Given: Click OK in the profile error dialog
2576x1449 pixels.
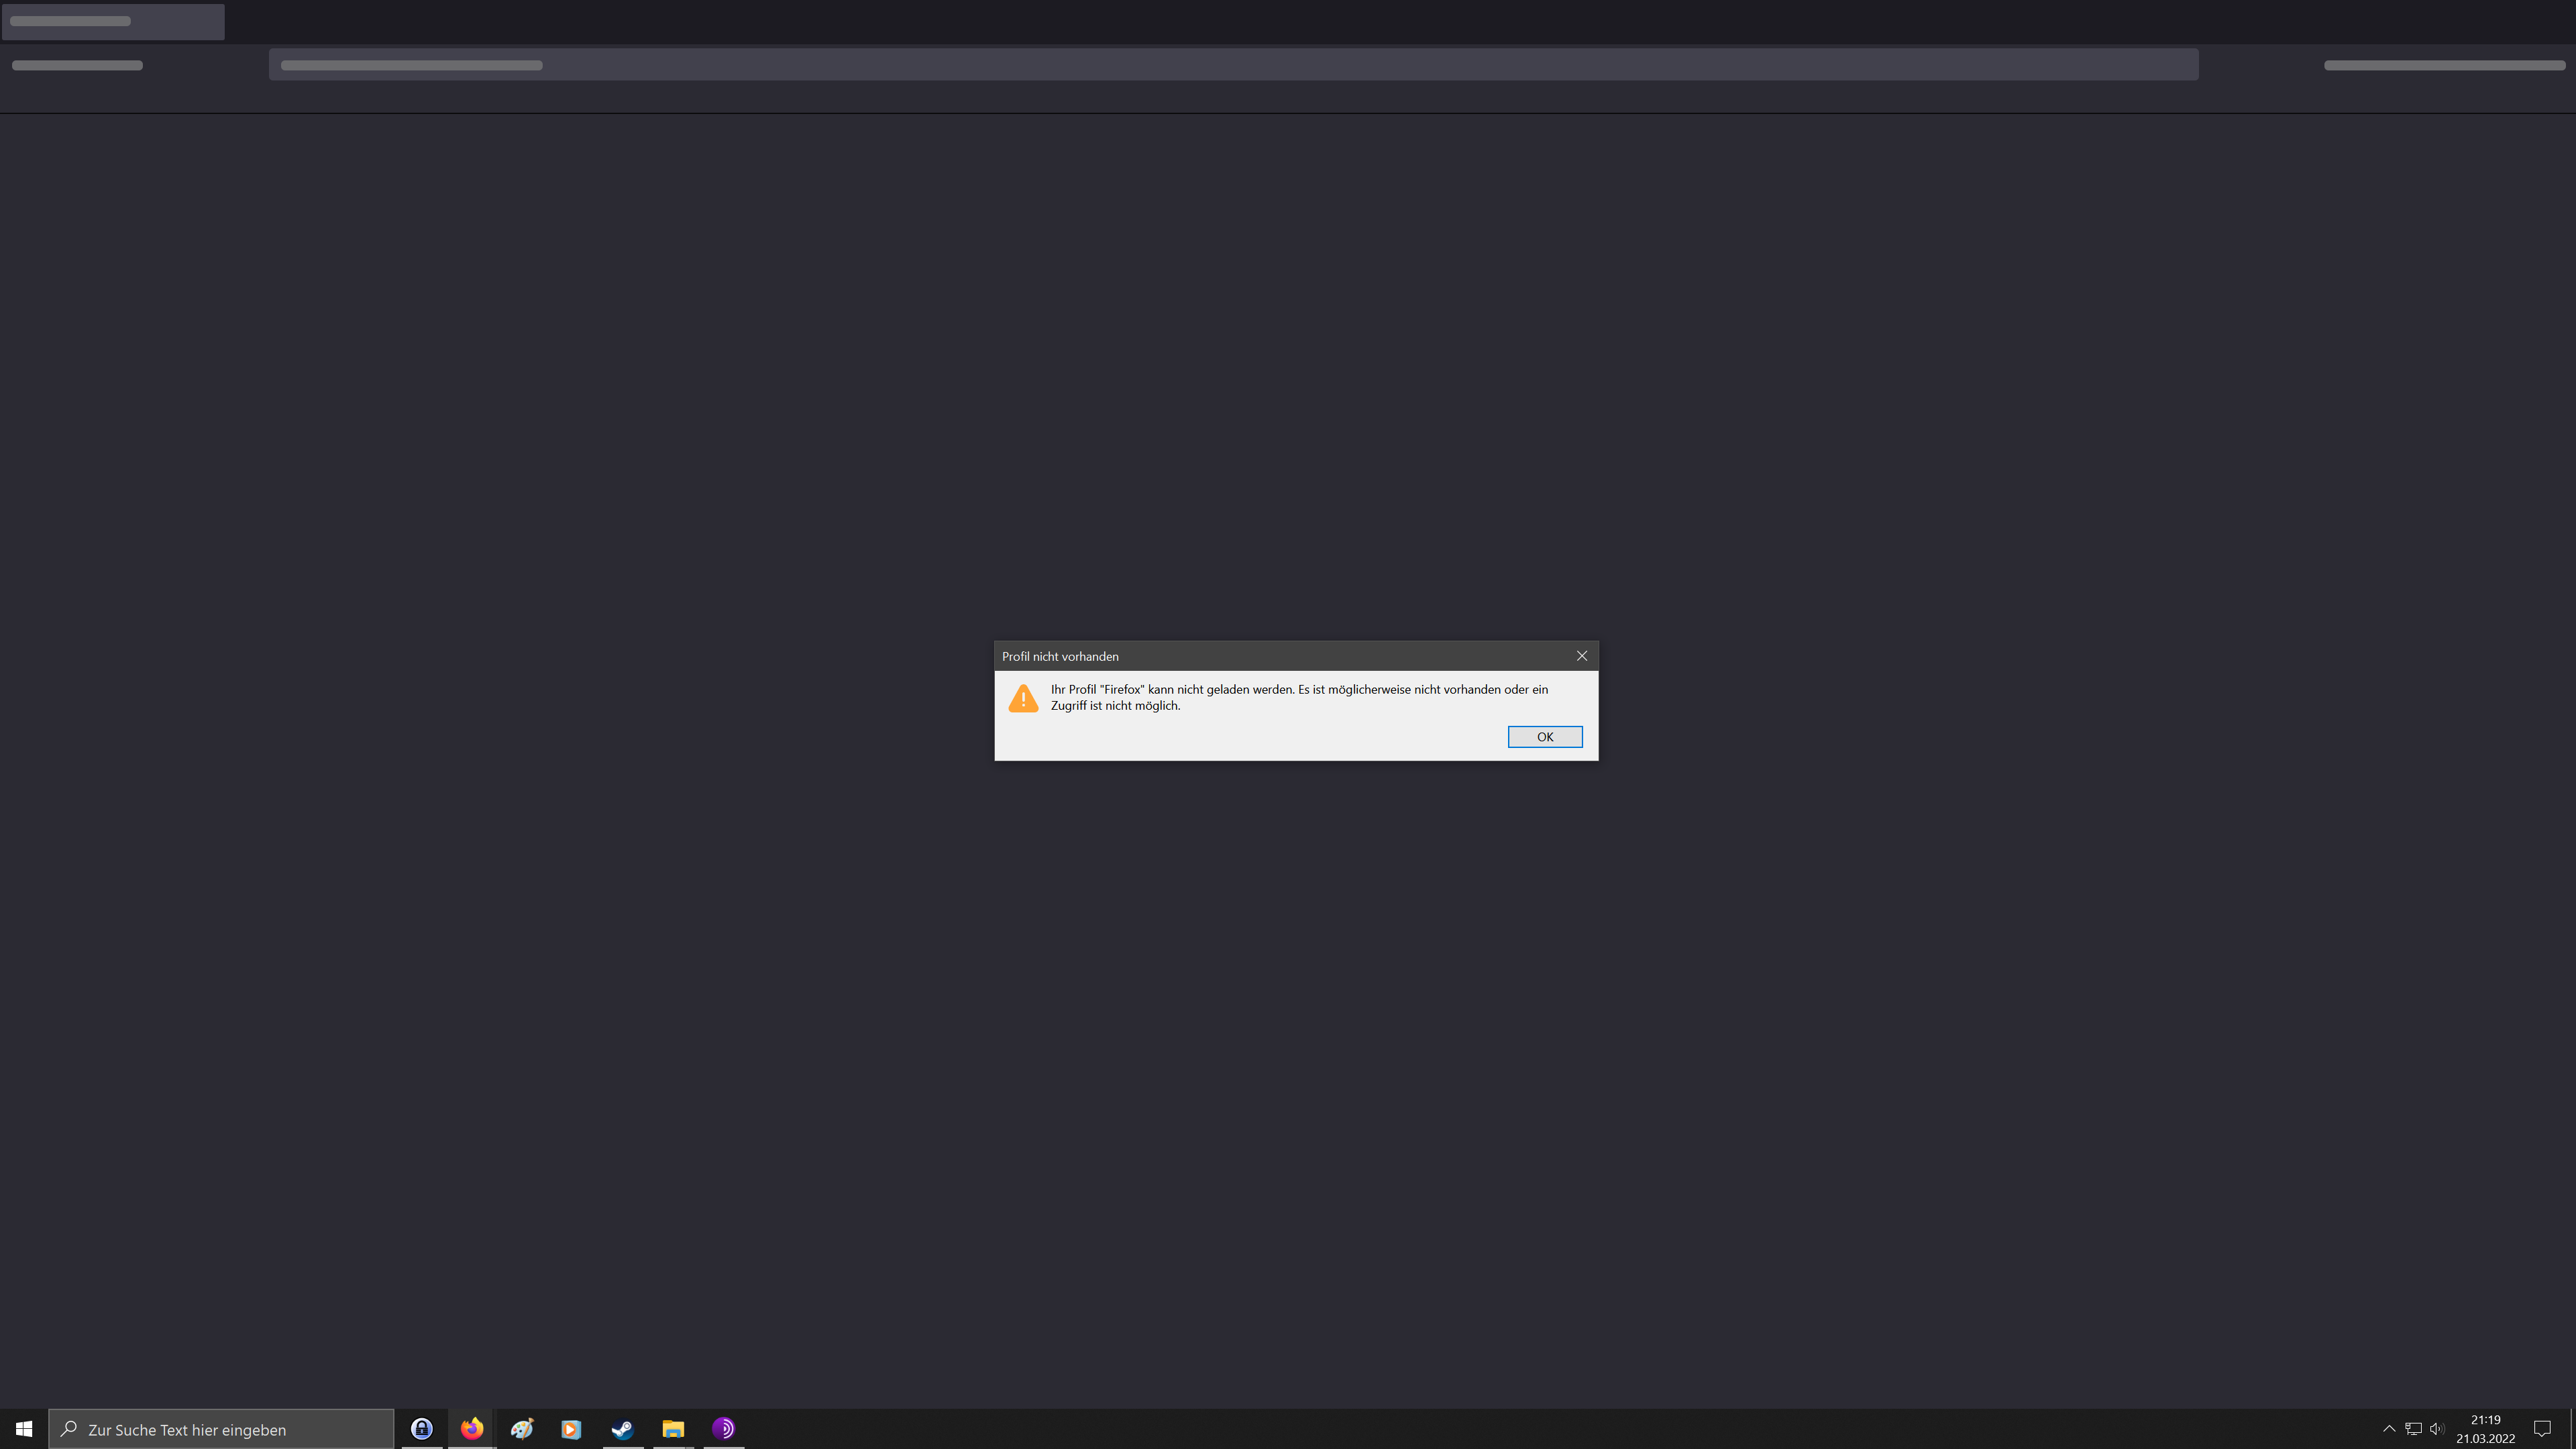Looking at the screenshot, I should tap(1544, 737).
